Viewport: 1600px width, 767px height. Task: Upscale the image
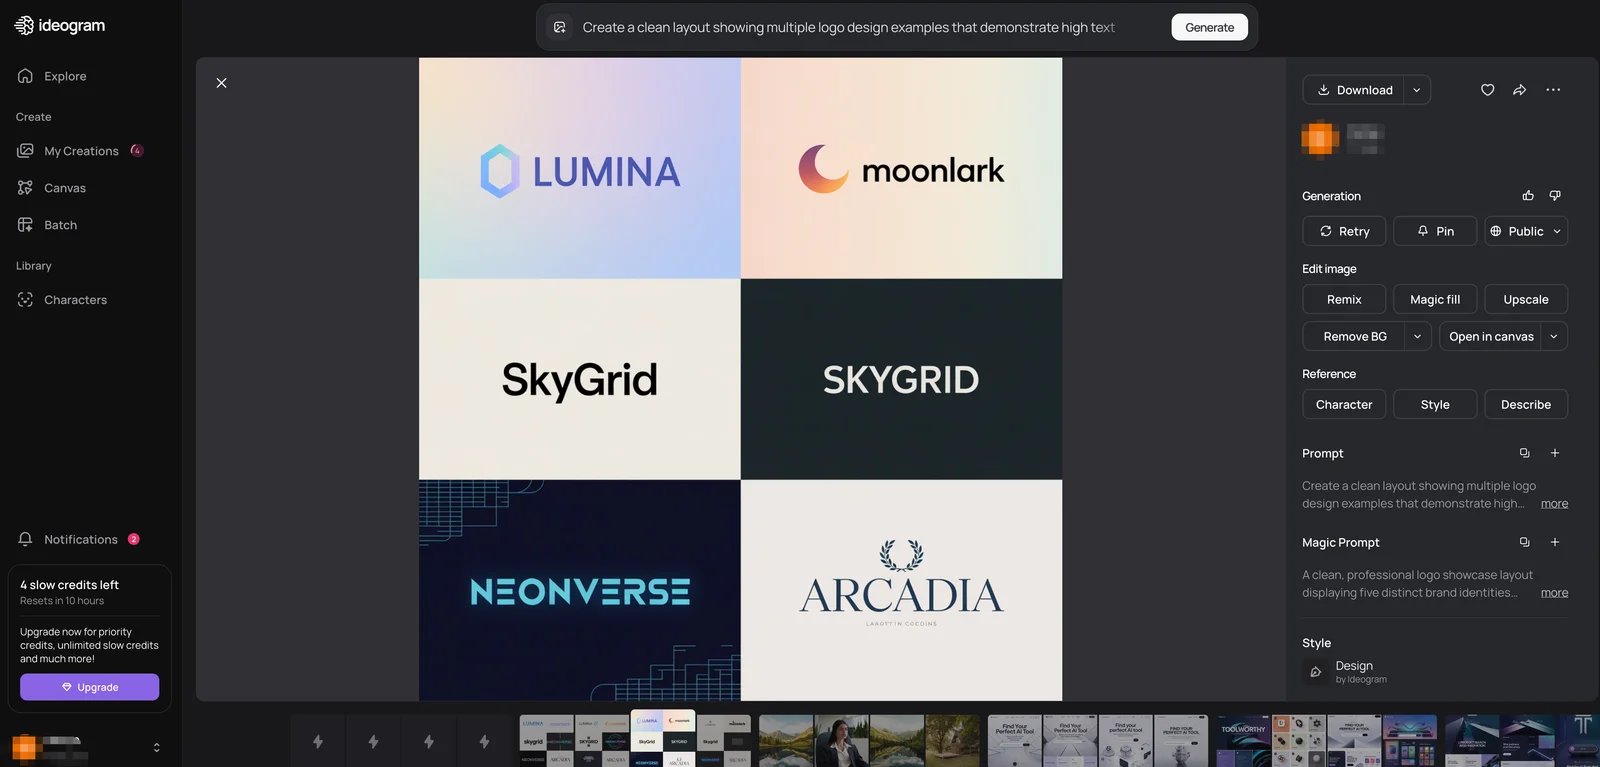[1526, 299]
